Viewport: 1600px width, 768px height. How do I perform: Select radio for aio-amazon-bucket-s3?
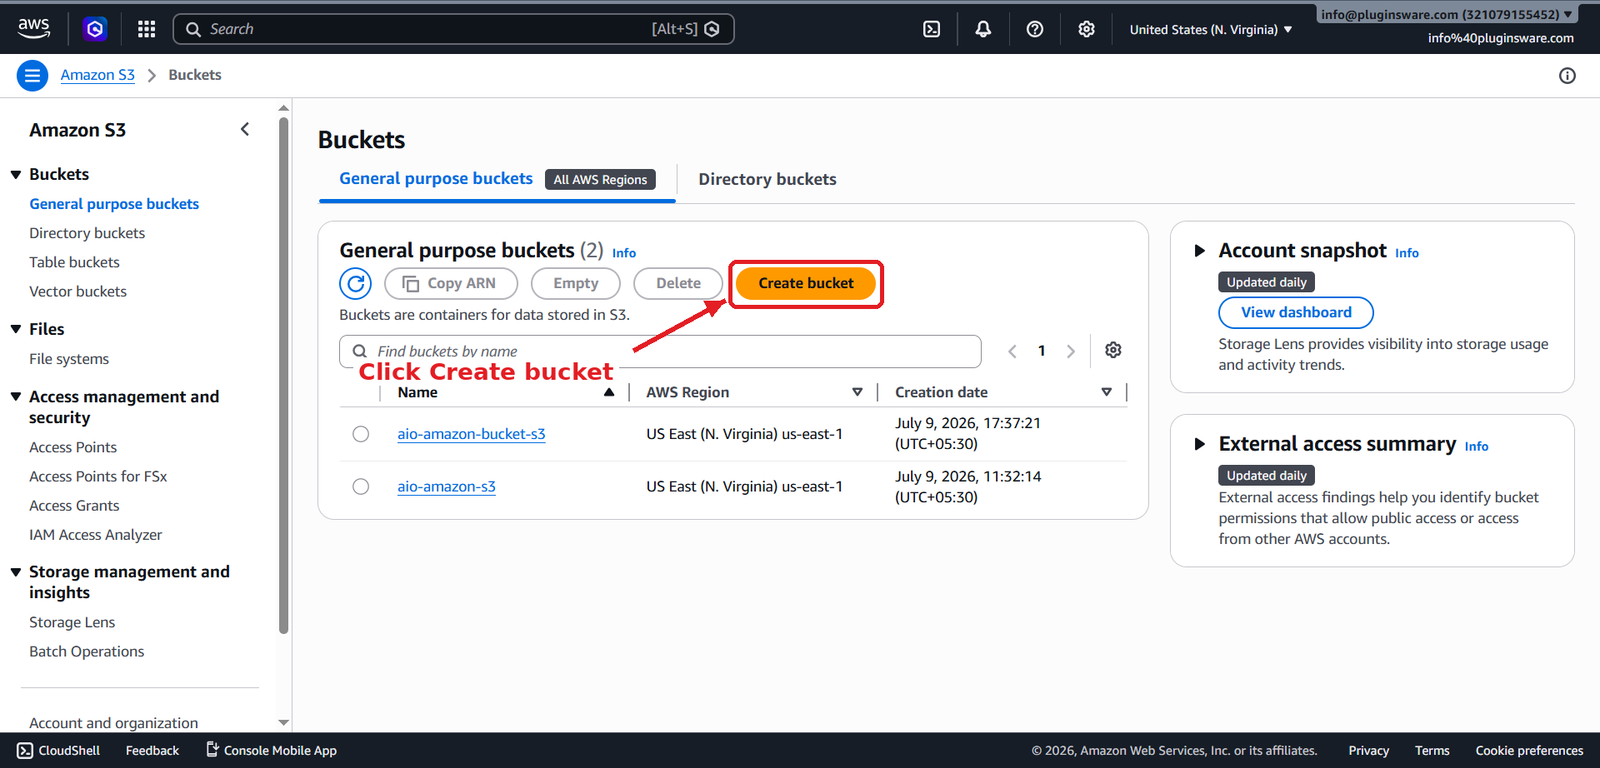point(361,434)
